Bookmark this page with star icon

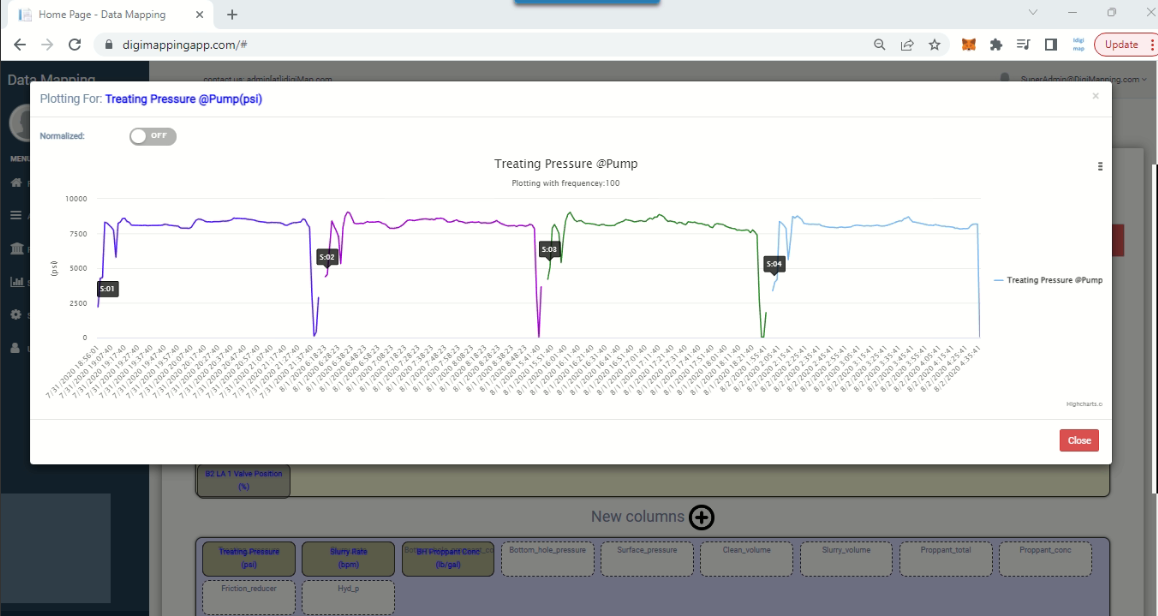pos(934,45)
